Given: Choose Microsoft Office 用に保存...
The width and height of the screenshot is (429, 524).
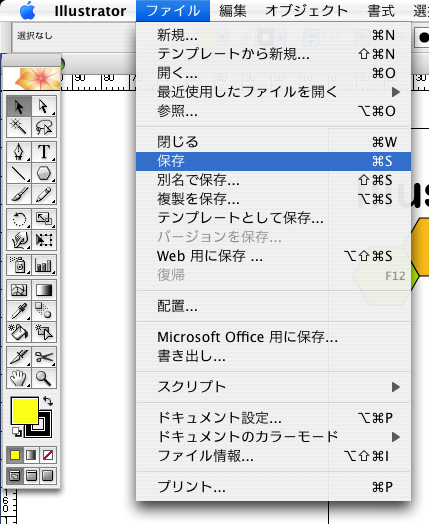Looking at the screenshot, I should [273, 337].
